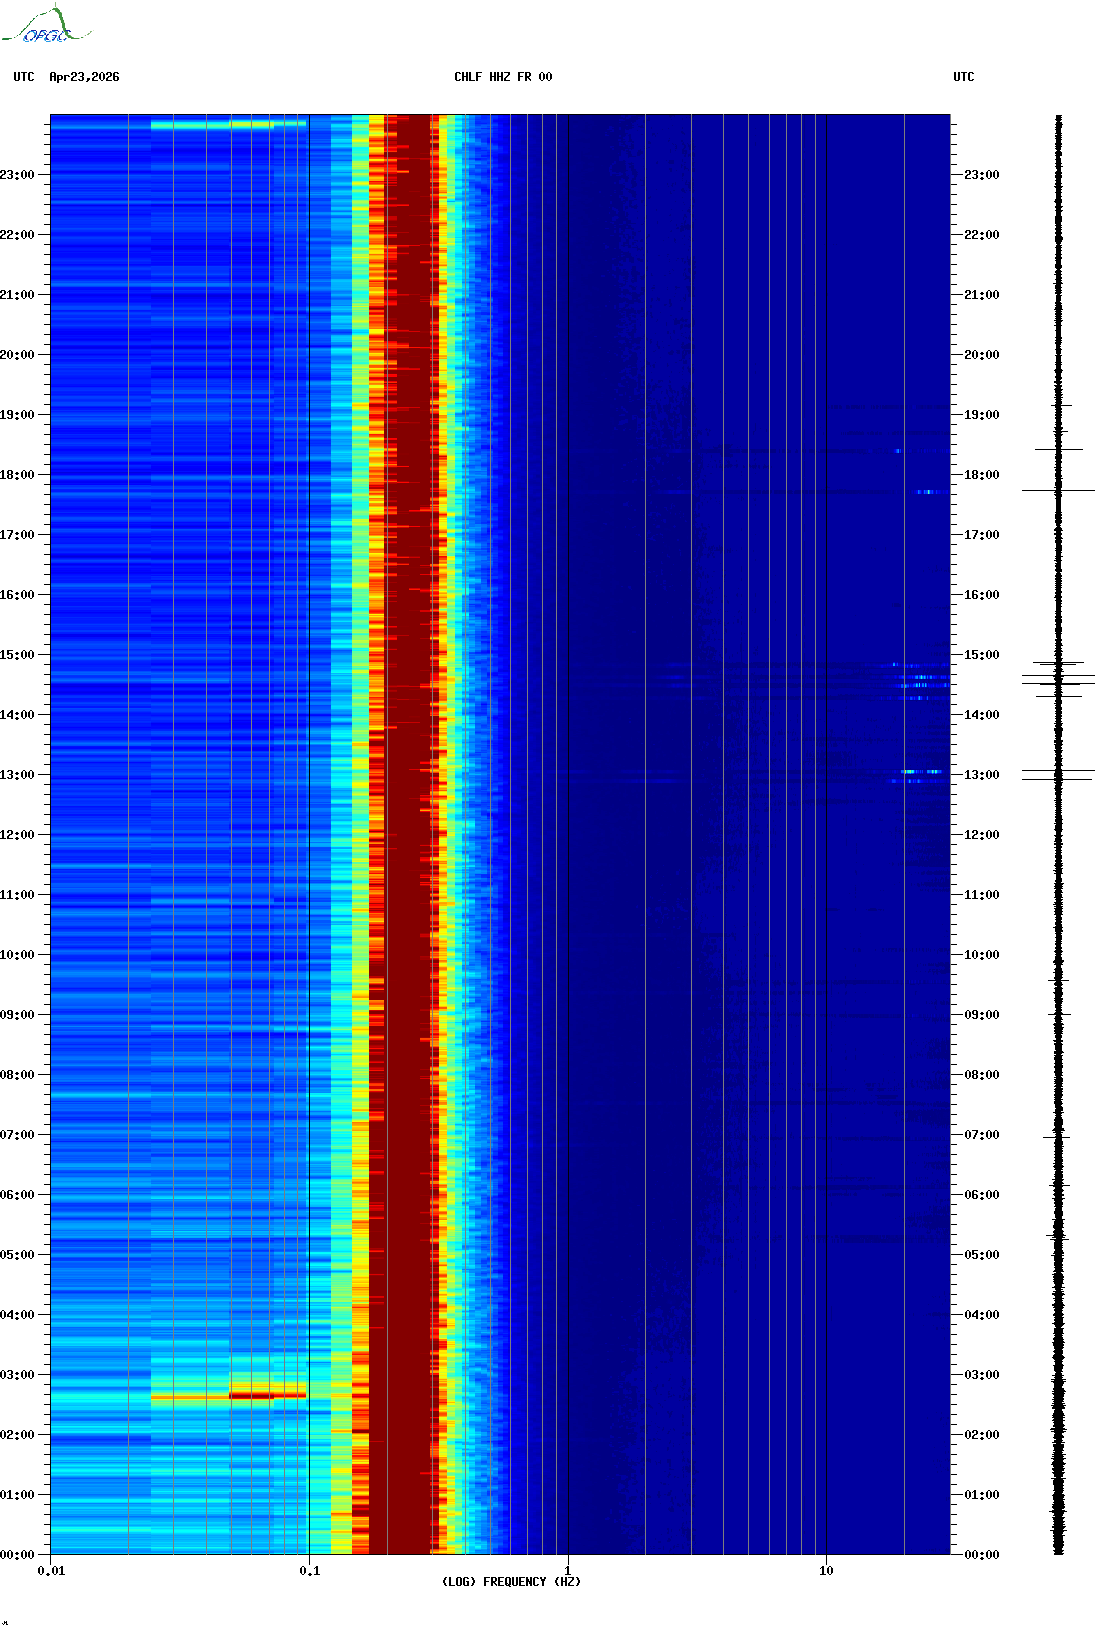Image resolution: width=1102 pixels, height=1634 pixels.
Task: Select the 18:00 time label on right axis
Action: click(x=981, y=475)
